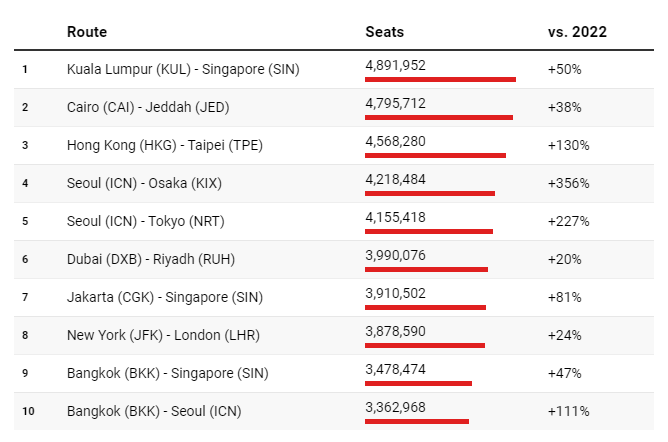Select Seoul (ICN) - Osaka (KIX) route
This screenshot has height=442, width=668.
point(150,183)
